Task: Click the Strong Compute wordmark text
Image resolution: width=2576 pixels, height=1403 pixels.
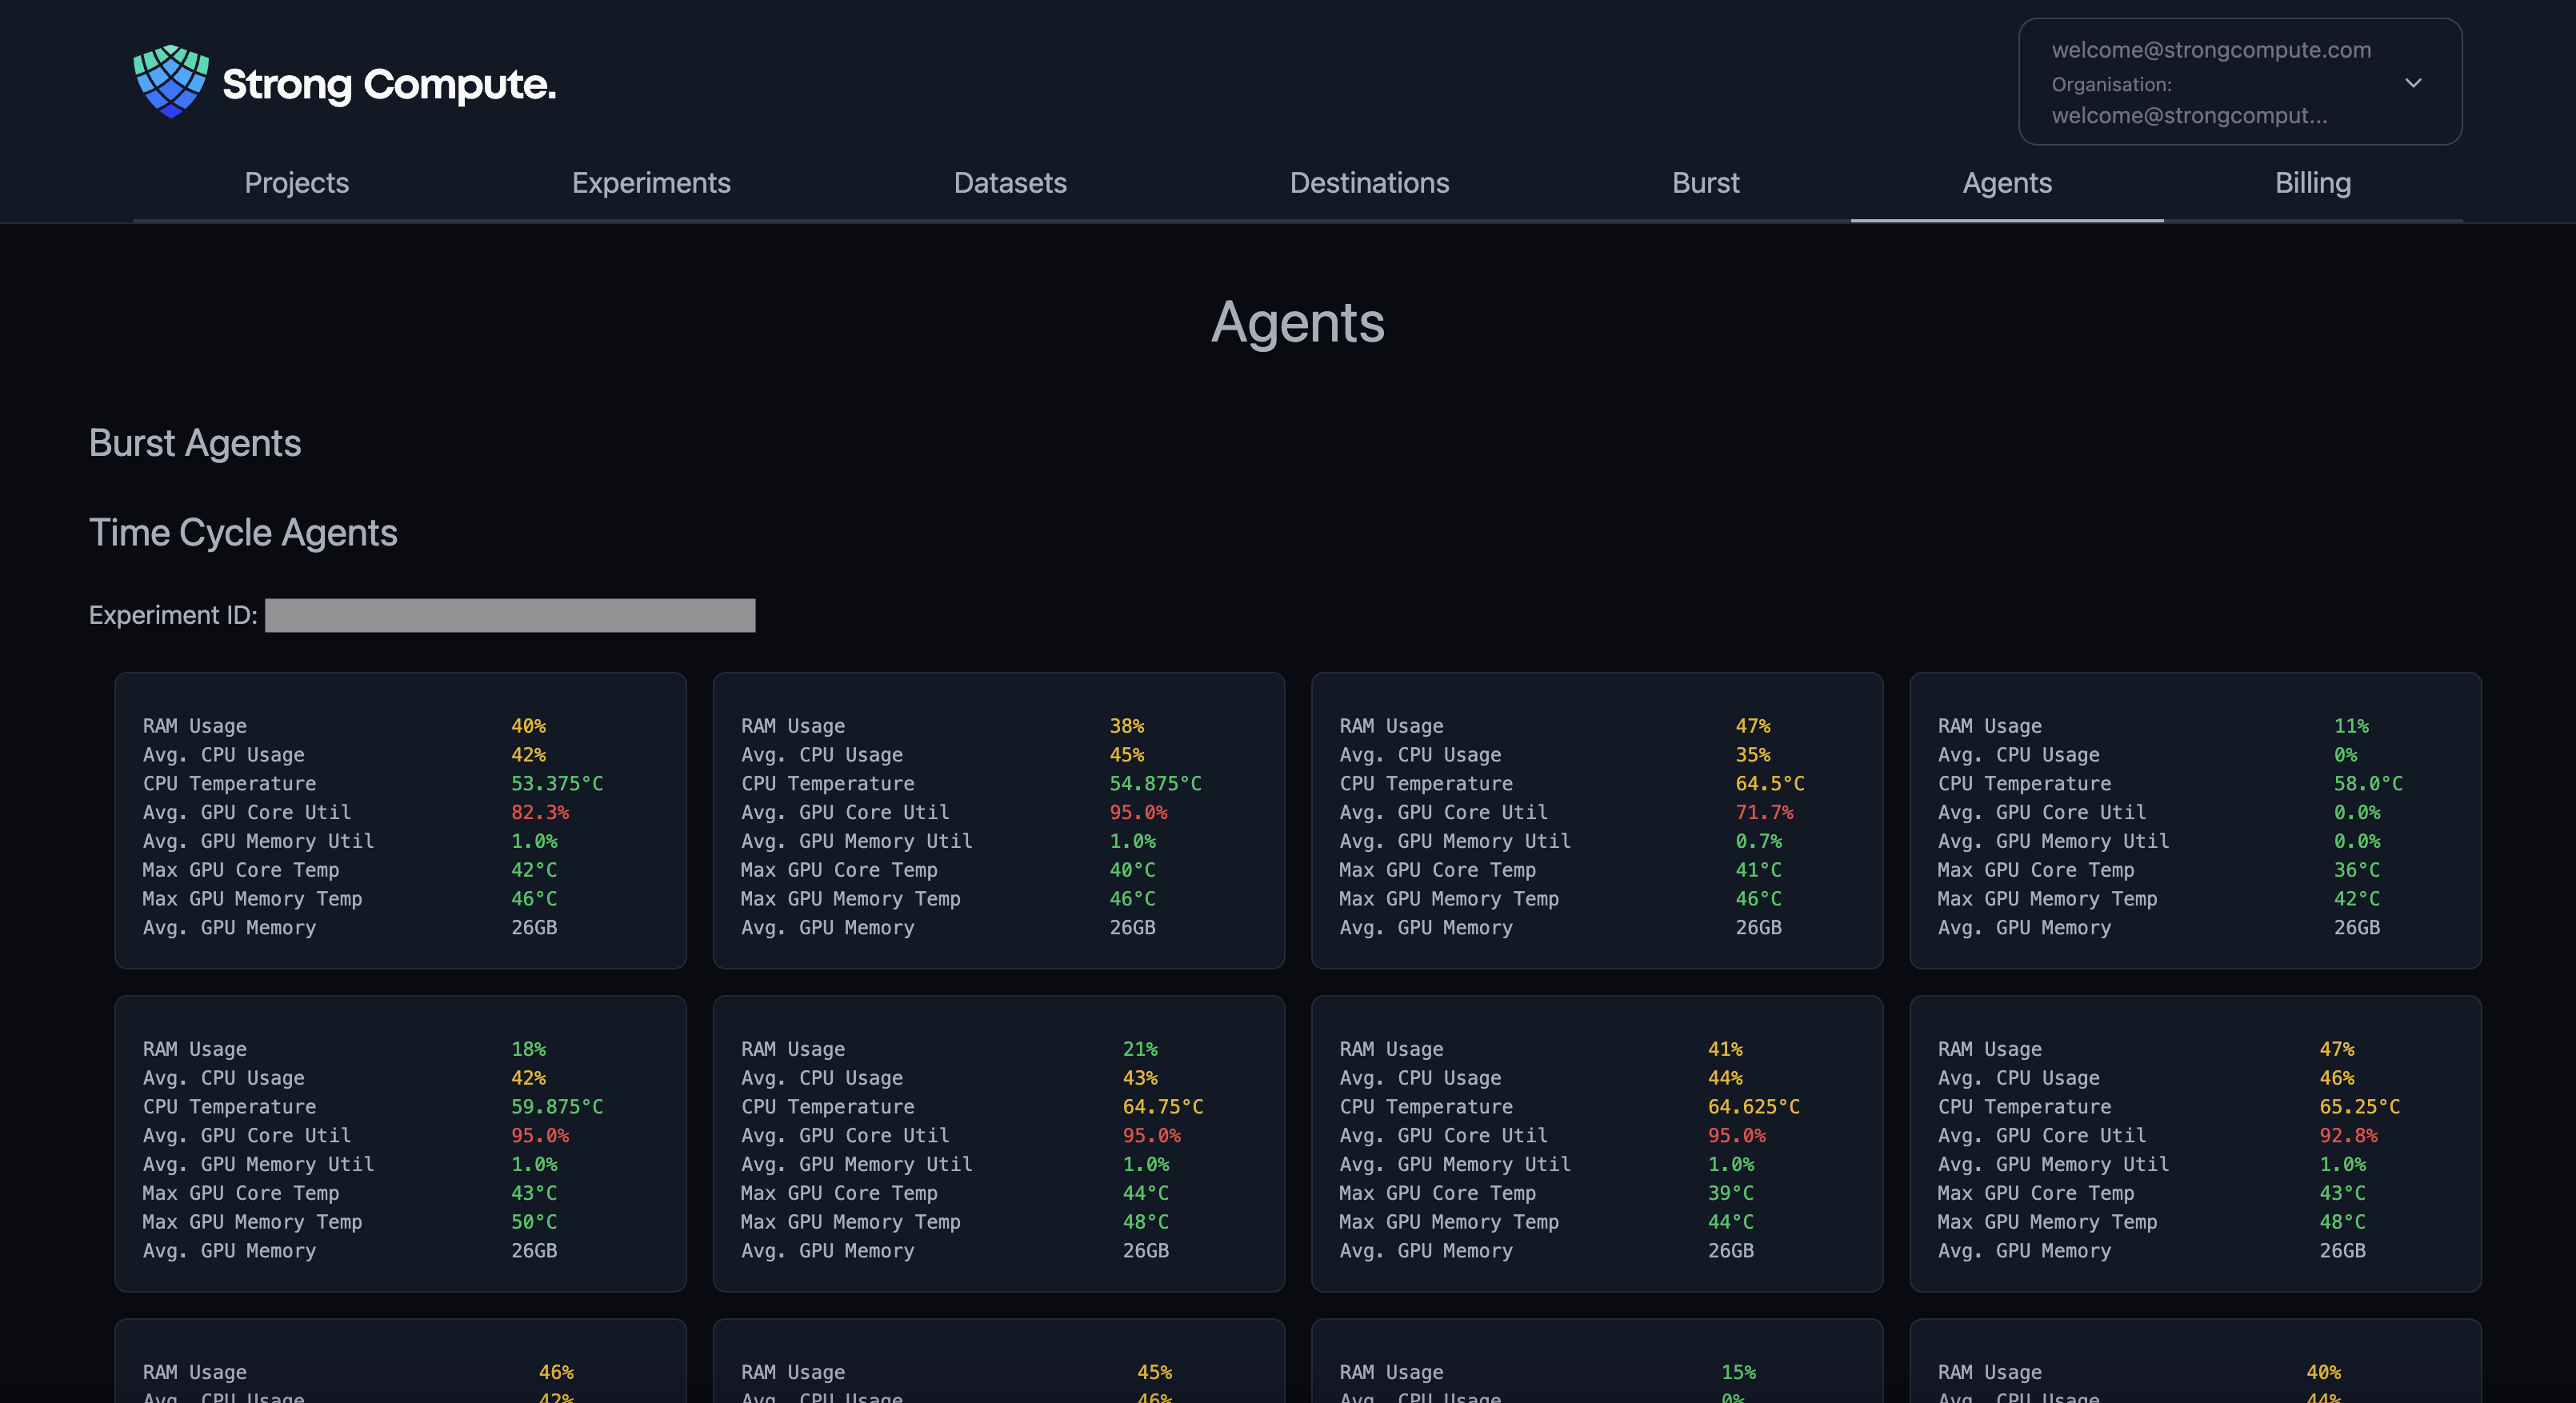Action: pyautogui.click(x=389, y=85)
